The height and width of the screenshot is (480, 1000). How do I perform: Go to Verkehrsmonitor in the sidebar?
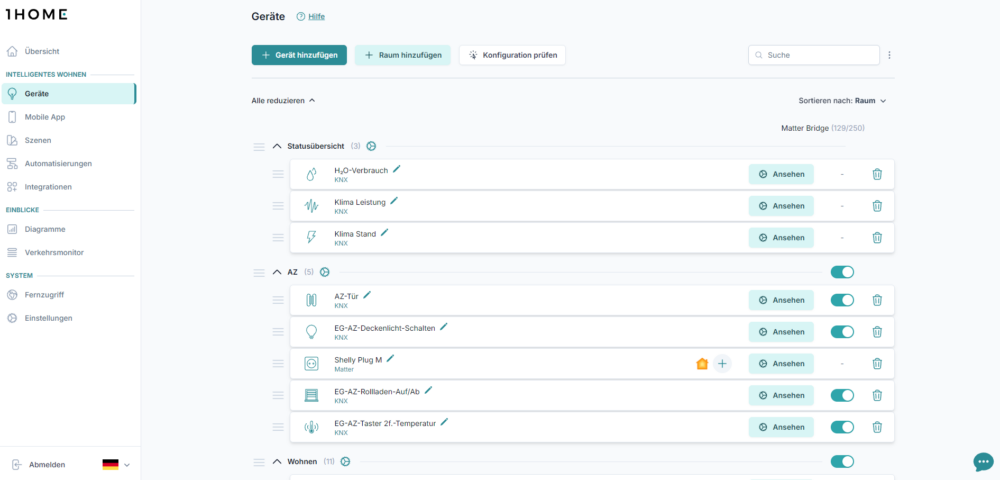(x=54, y=252)
